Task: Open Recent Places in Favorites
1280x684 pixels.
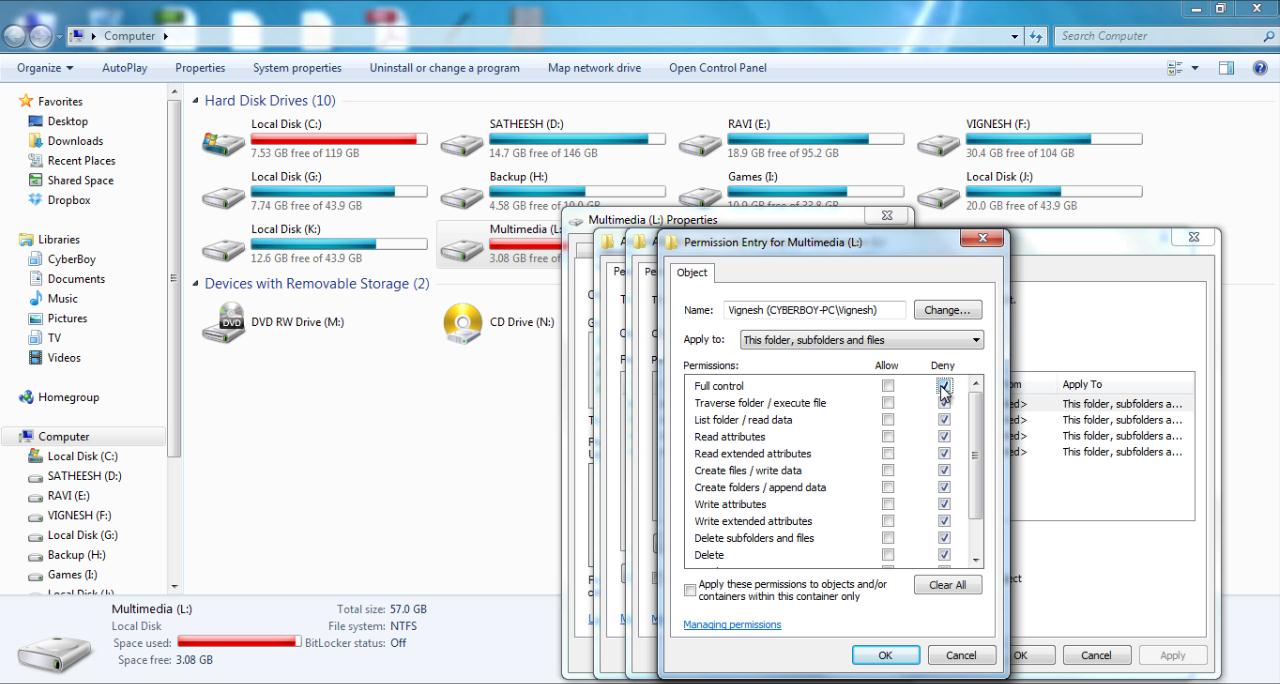Action: (81, 160)
